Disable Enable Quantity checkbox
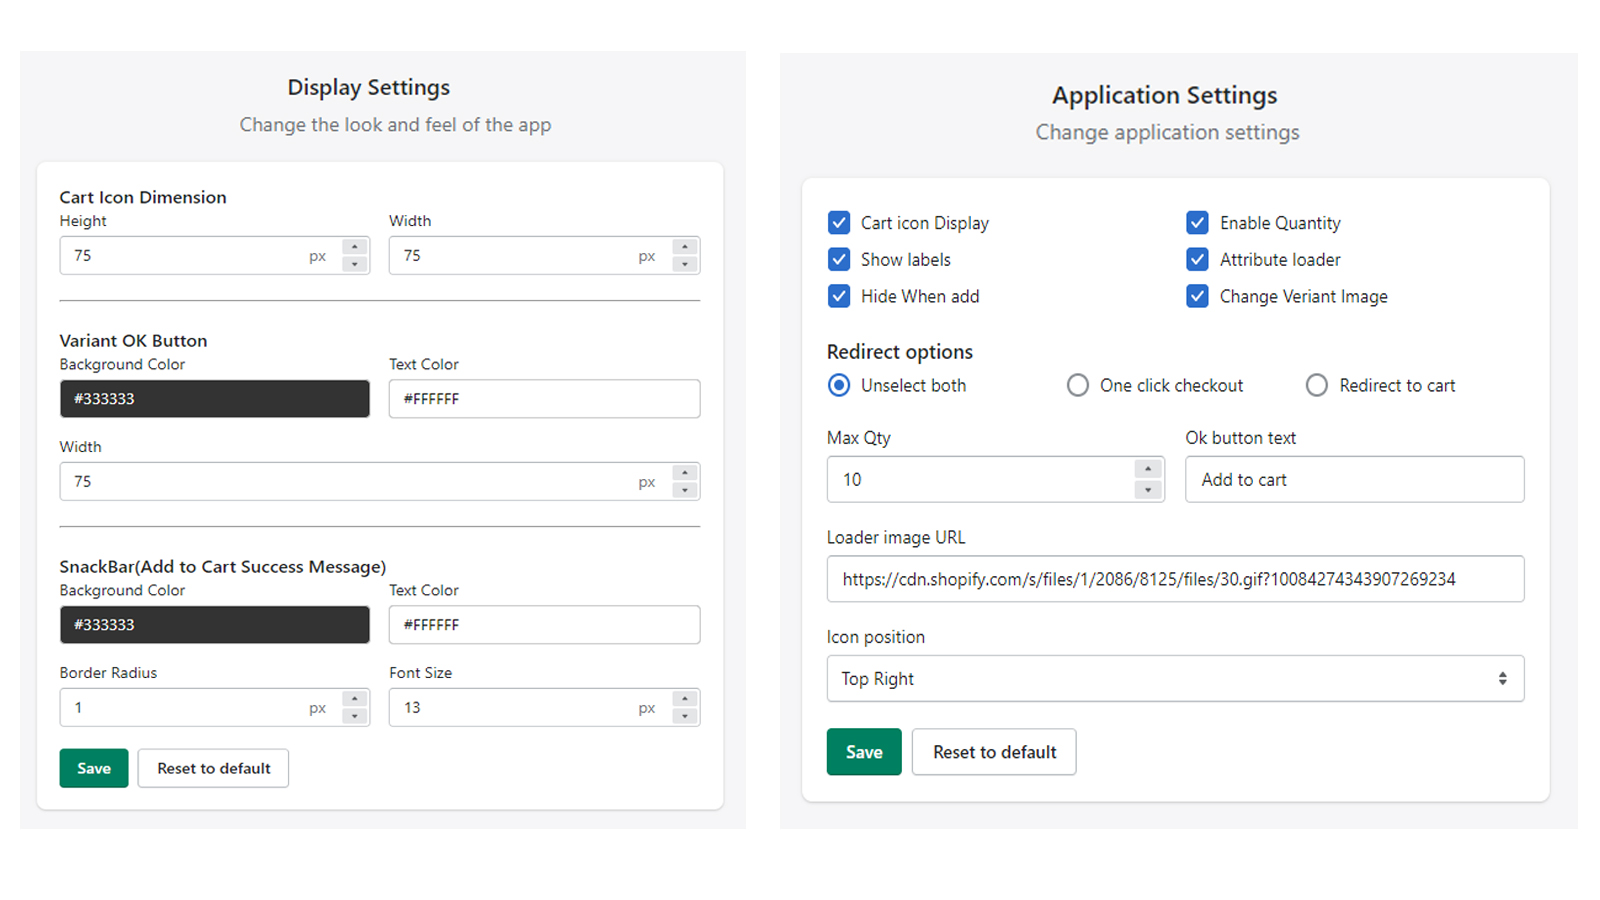This screenshot has height=900, width=1600. tap(1197, 223)
